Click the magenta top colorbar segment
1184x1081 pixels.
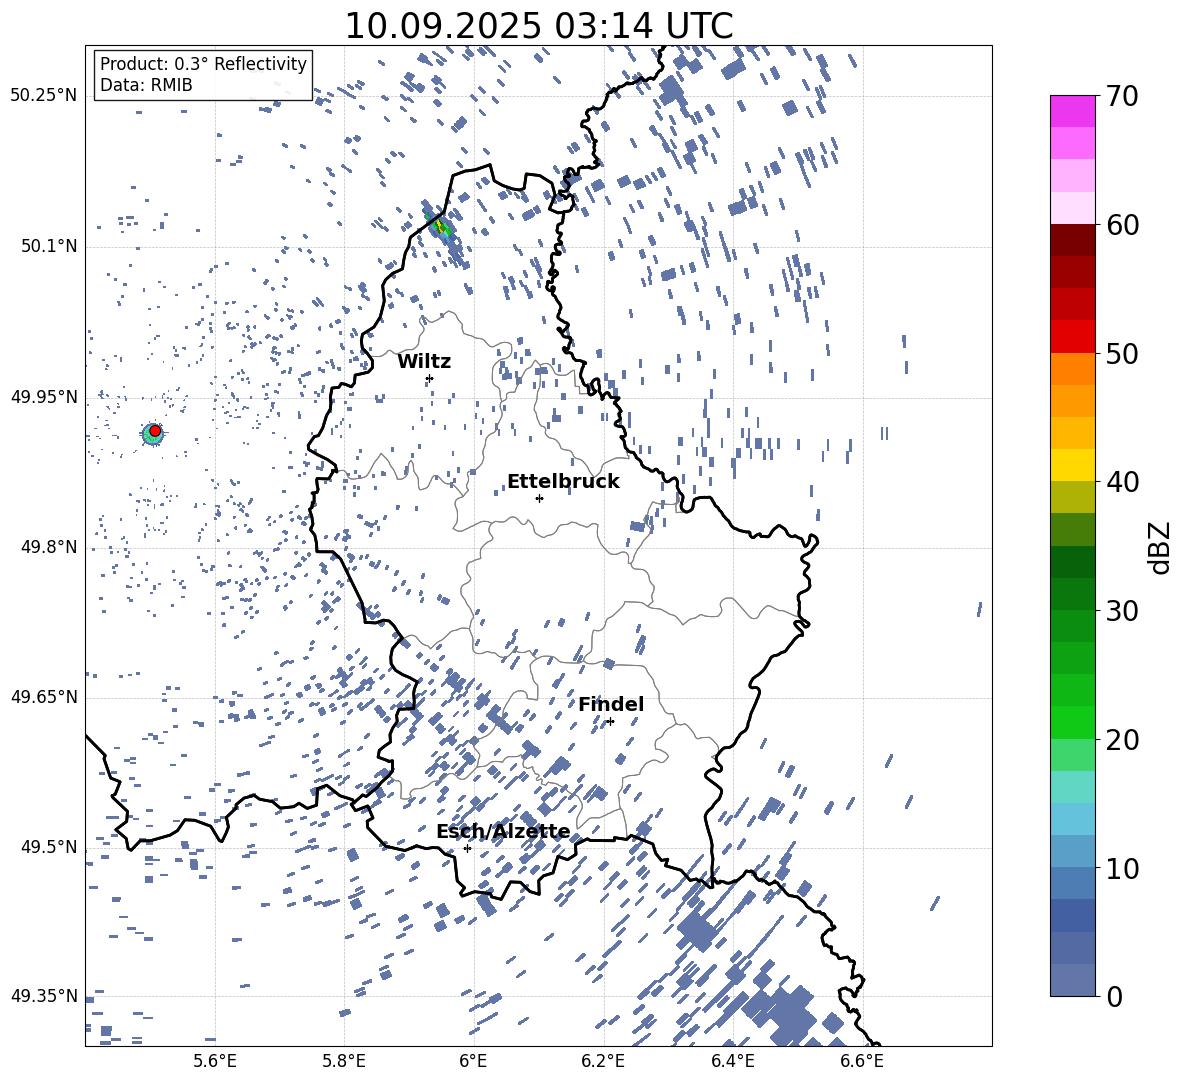[1072, 111]
